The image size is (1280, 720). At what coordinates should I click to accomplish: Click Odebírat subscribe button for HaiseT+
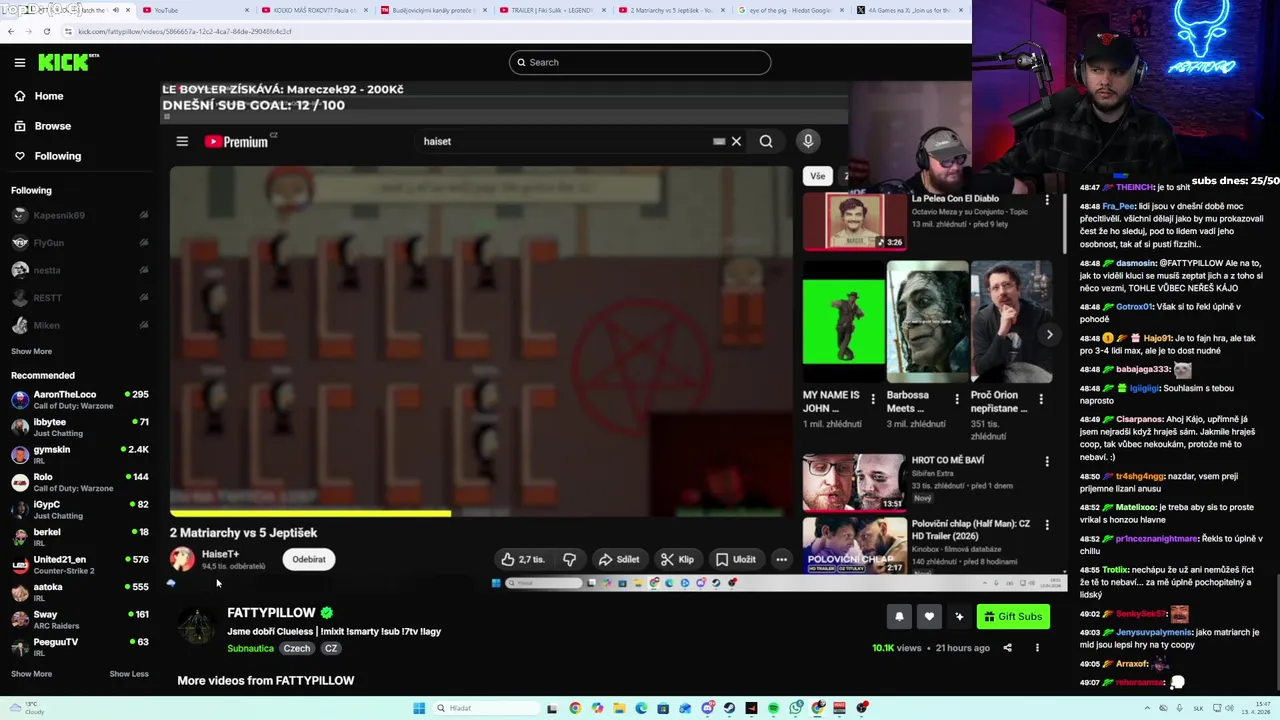pos(309,559)
